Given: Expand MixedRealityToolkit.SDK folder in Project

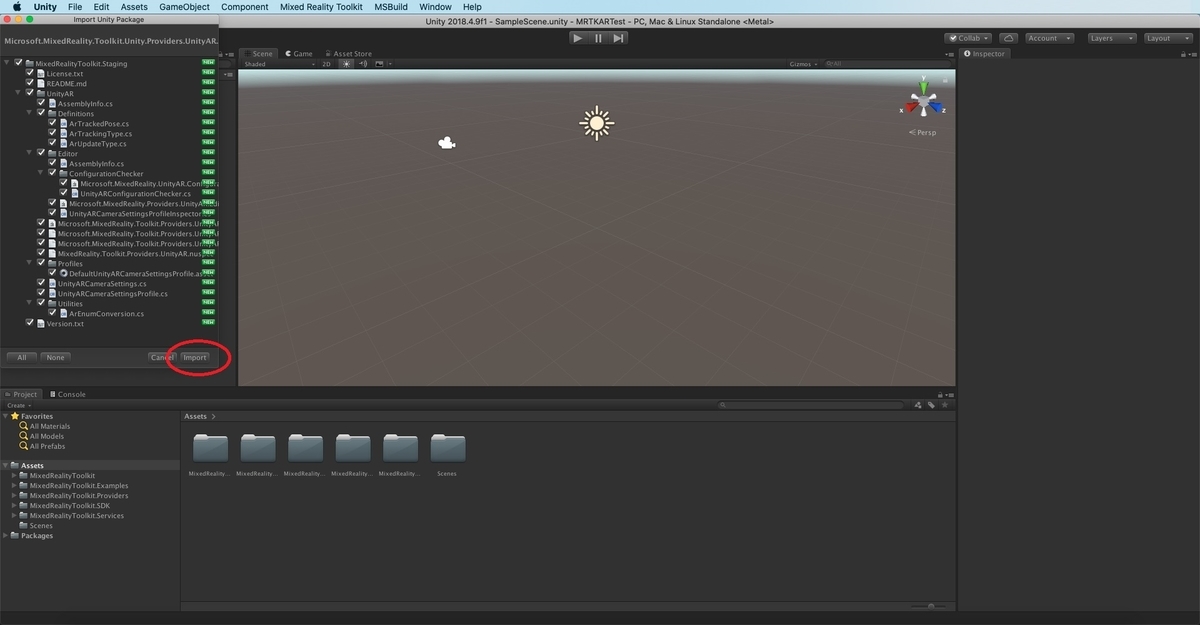Looking at the screenshot, I should (14, 506).
